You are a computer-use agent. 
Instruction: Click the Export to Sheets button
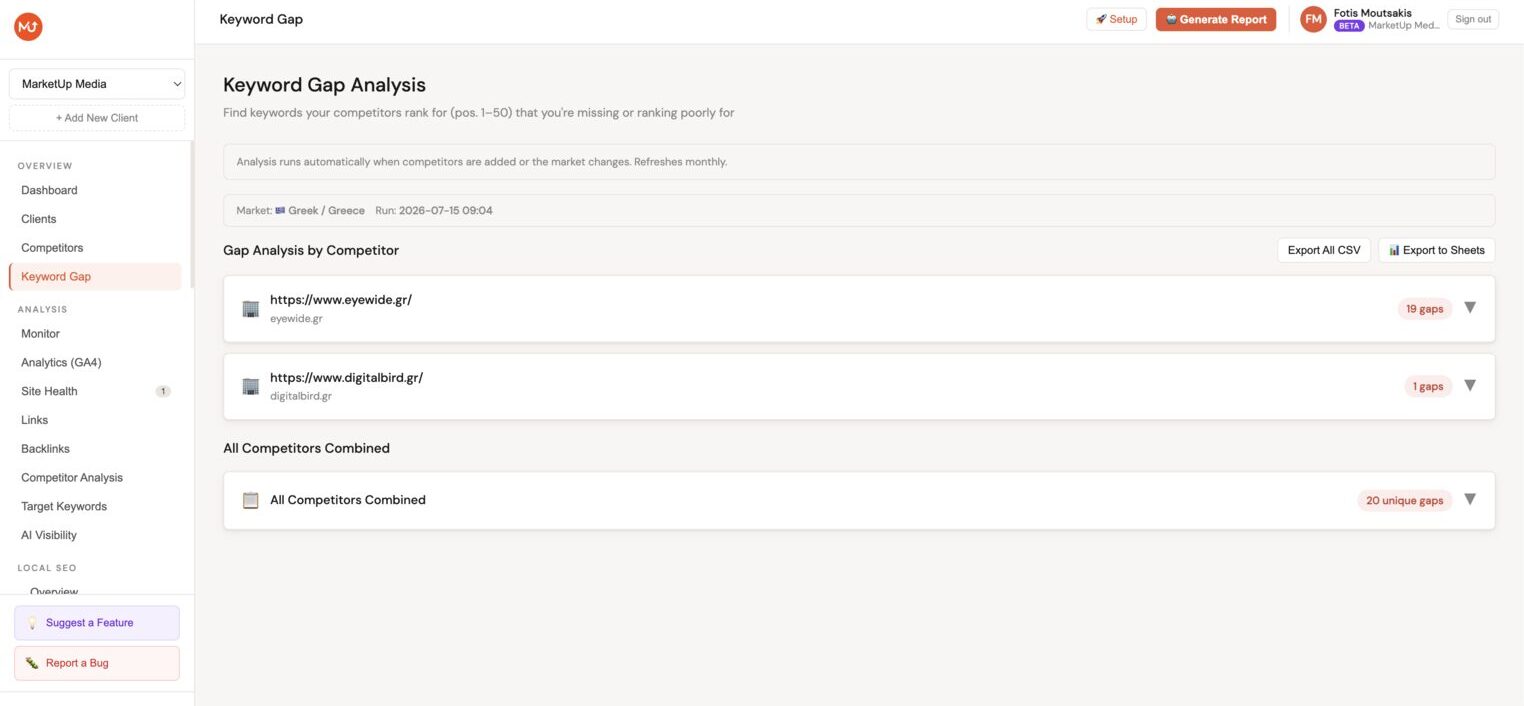click(1437, 250)
